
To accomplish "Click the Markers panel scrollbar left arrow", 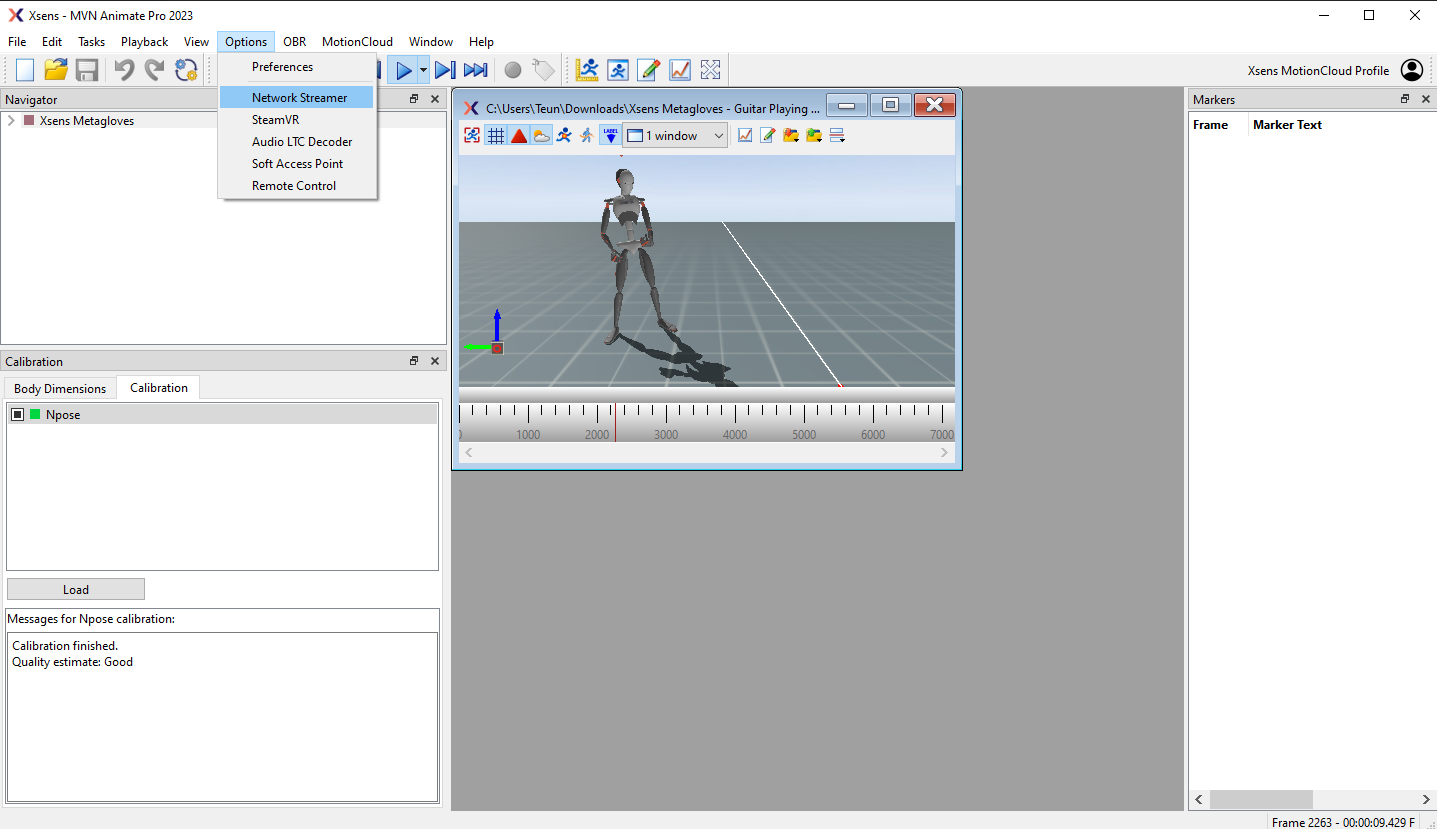I will pyautogui.click(x=1199, y=799).
